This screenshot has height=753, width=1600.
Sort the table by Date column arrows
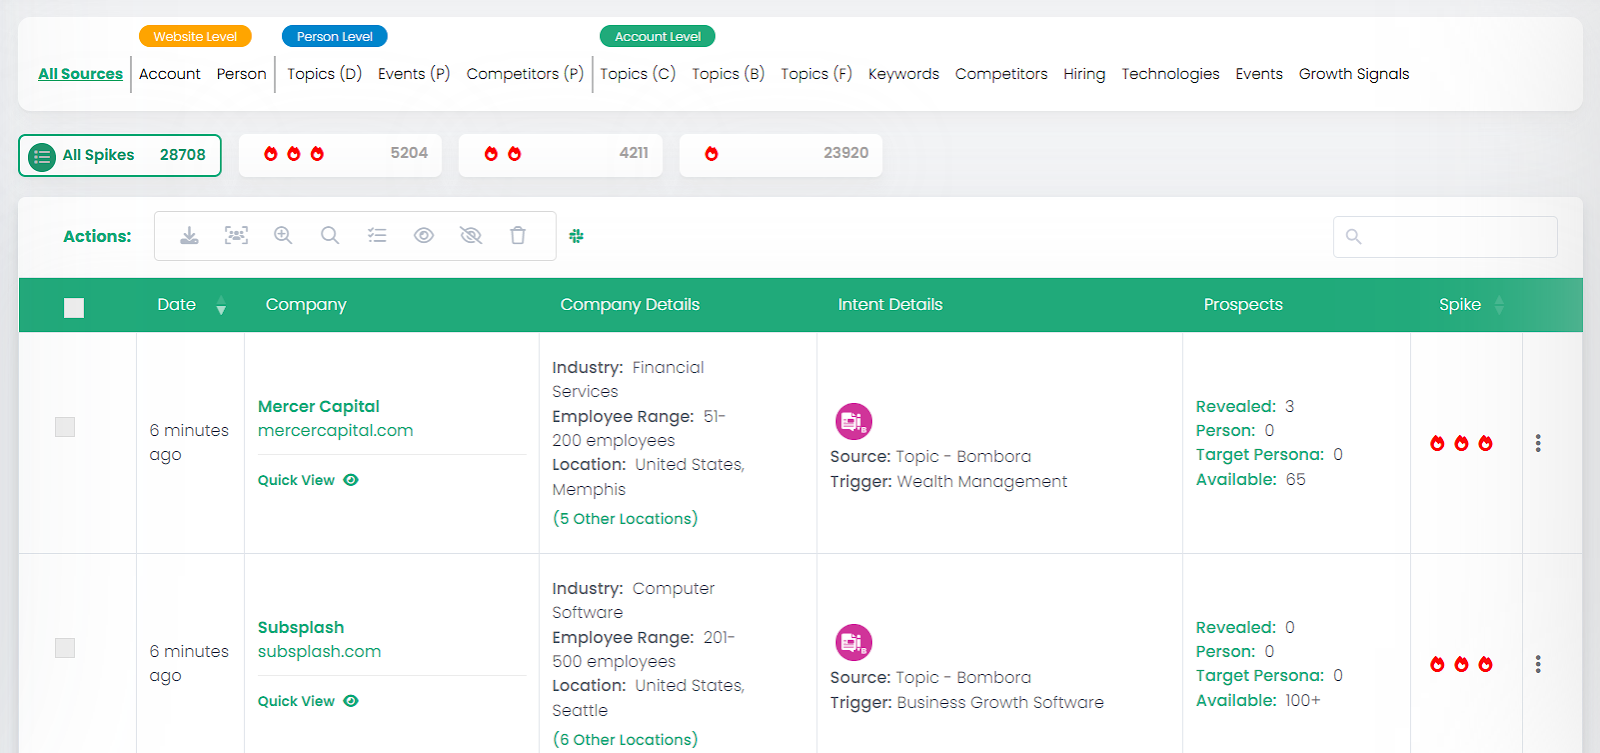click(221, 306)
